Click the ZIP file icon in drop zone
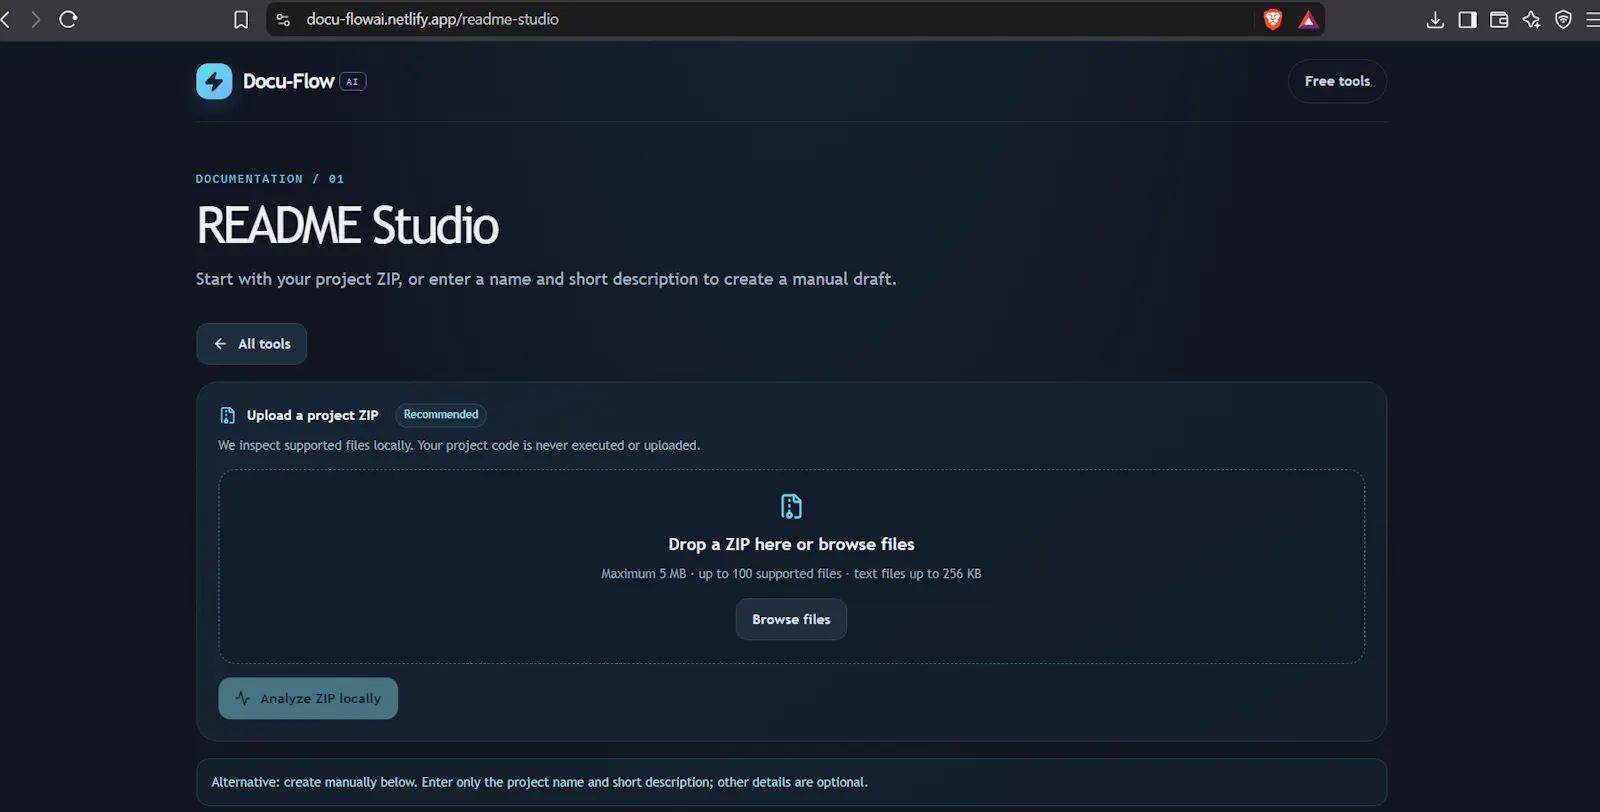Screen dimensions: 1600x812 791,506
